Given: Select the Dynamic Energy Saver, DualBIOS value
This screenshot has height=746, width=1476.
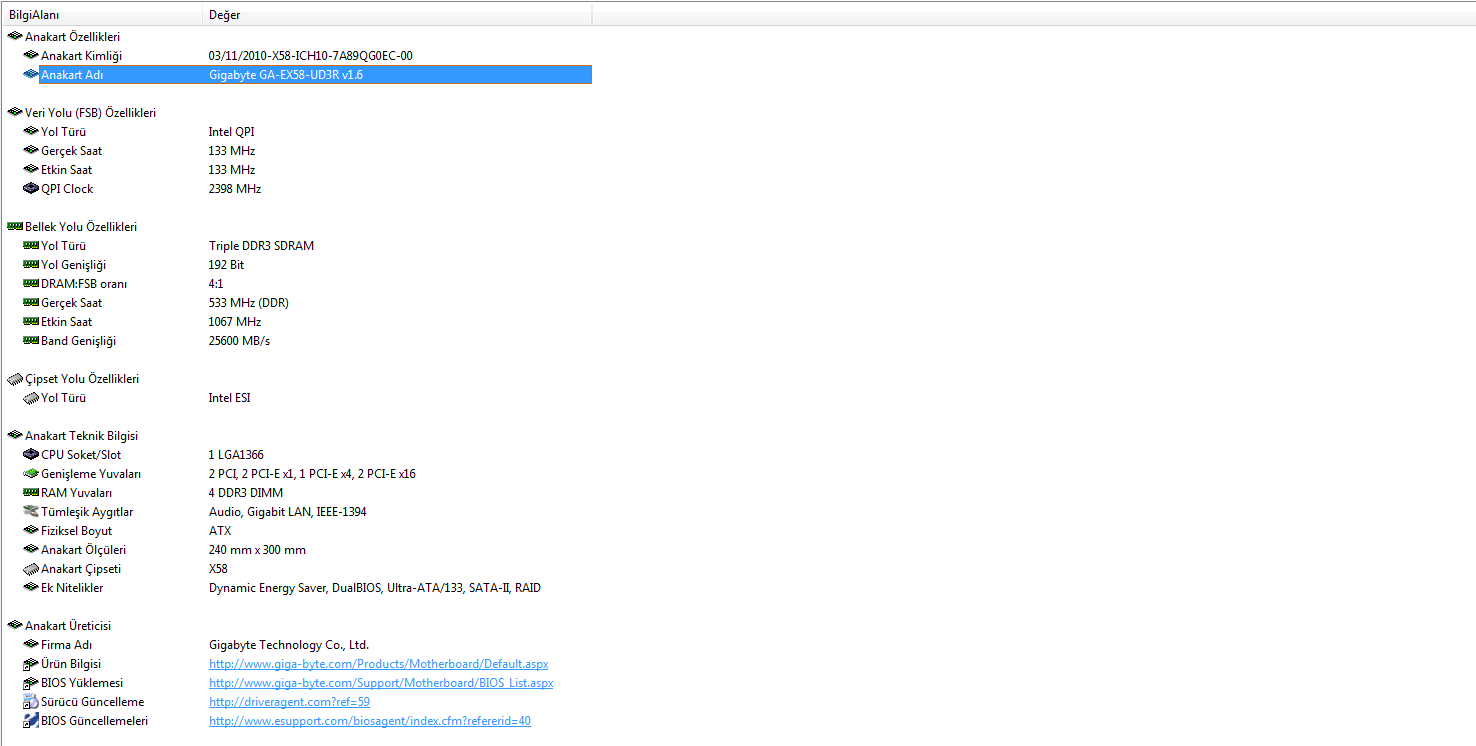Looking at the screenshot, I should (x=375, y=588).
